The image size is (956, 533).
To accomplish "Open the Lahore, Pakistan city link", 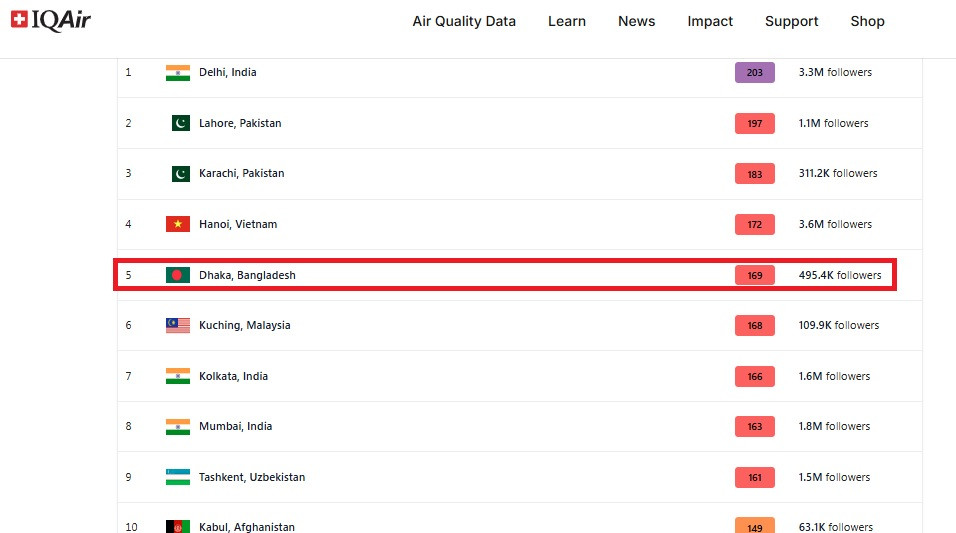I will click(x=240, y=123).
